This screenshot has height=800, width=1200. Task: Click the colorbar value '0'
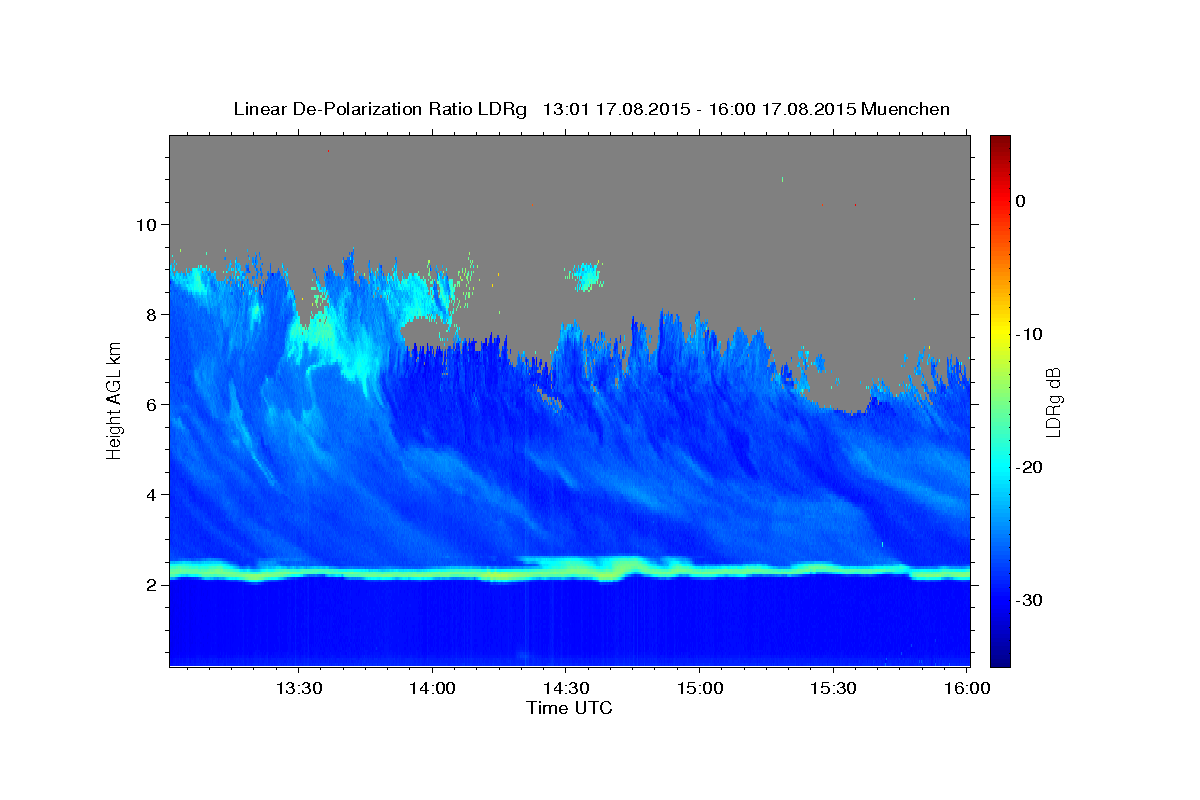coord(1020,201)
